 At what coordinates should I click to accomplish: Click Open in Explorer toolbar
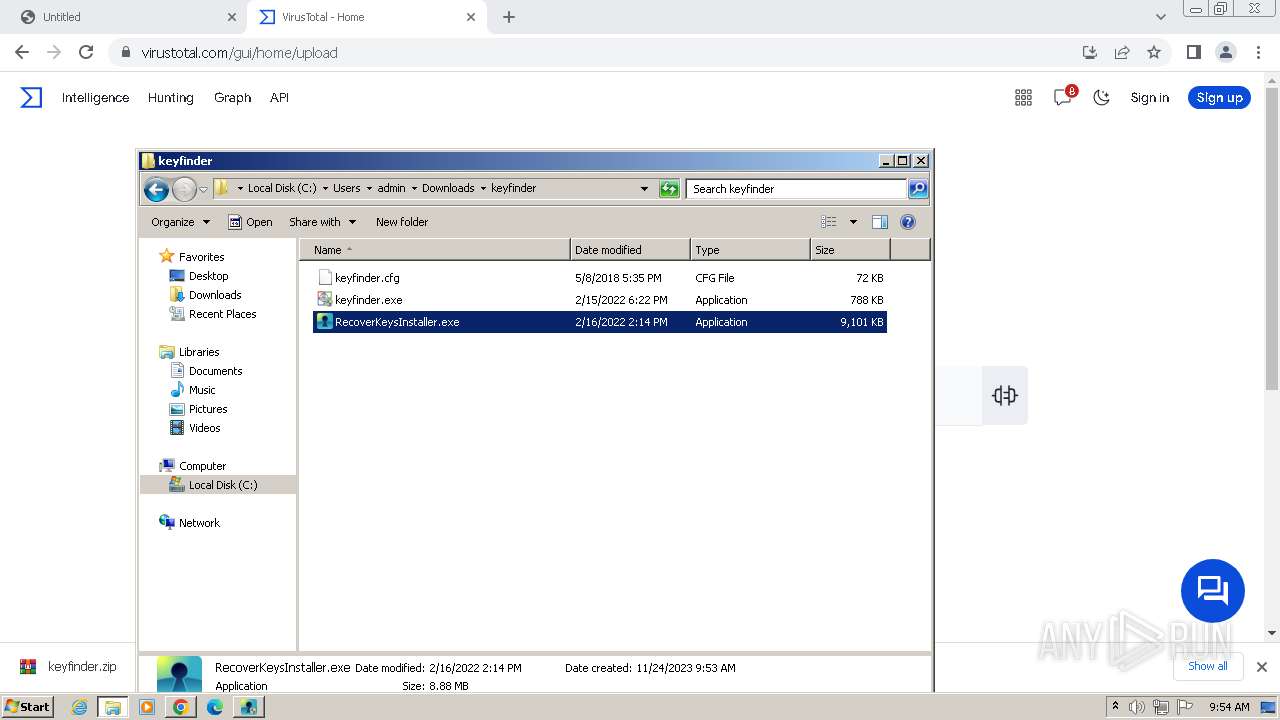[250, 222]
